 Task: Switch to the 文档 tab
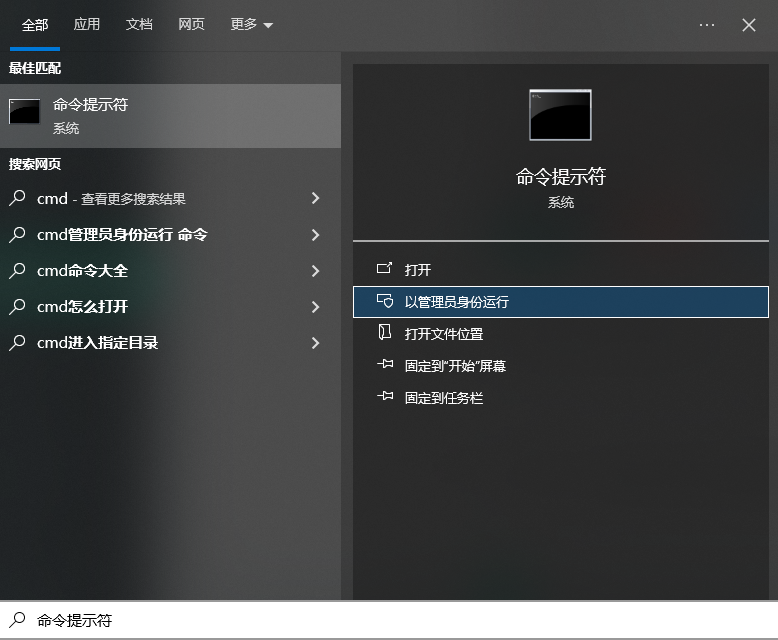click(139, 24)
